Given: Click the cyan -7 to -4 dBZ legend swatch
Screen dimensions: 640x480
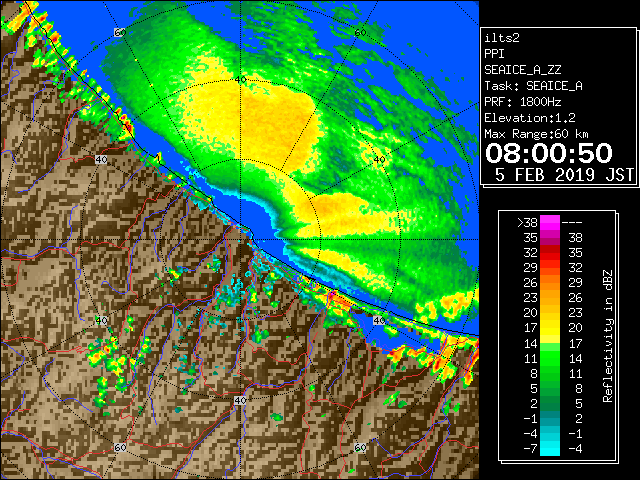Looking at the screenshot, I should [x=550, y=448].
